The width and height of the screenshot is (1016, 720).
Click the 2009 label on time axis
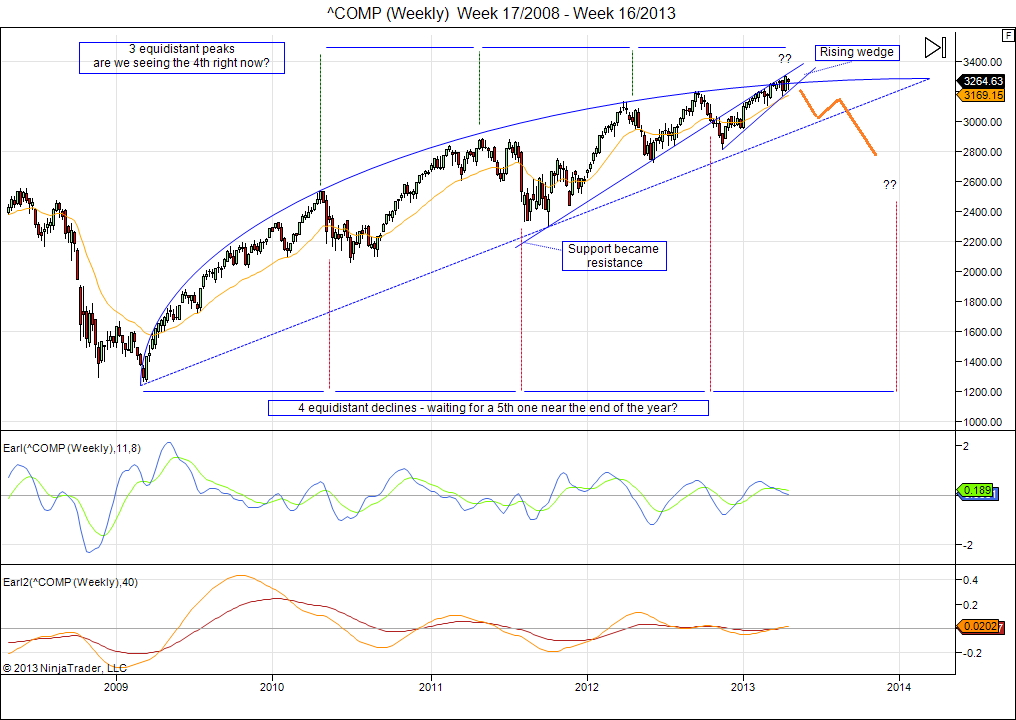click(x=116, y=686)
